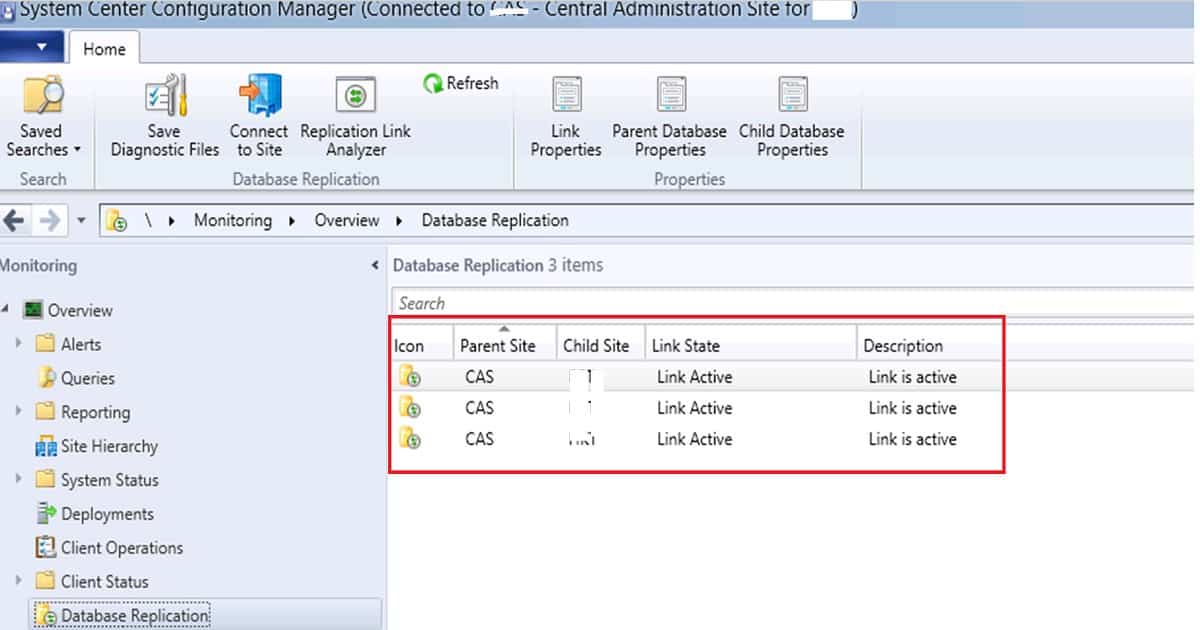Select the Client Status folder
This screenshot has width=1200, height=630.
pos(91,581)
